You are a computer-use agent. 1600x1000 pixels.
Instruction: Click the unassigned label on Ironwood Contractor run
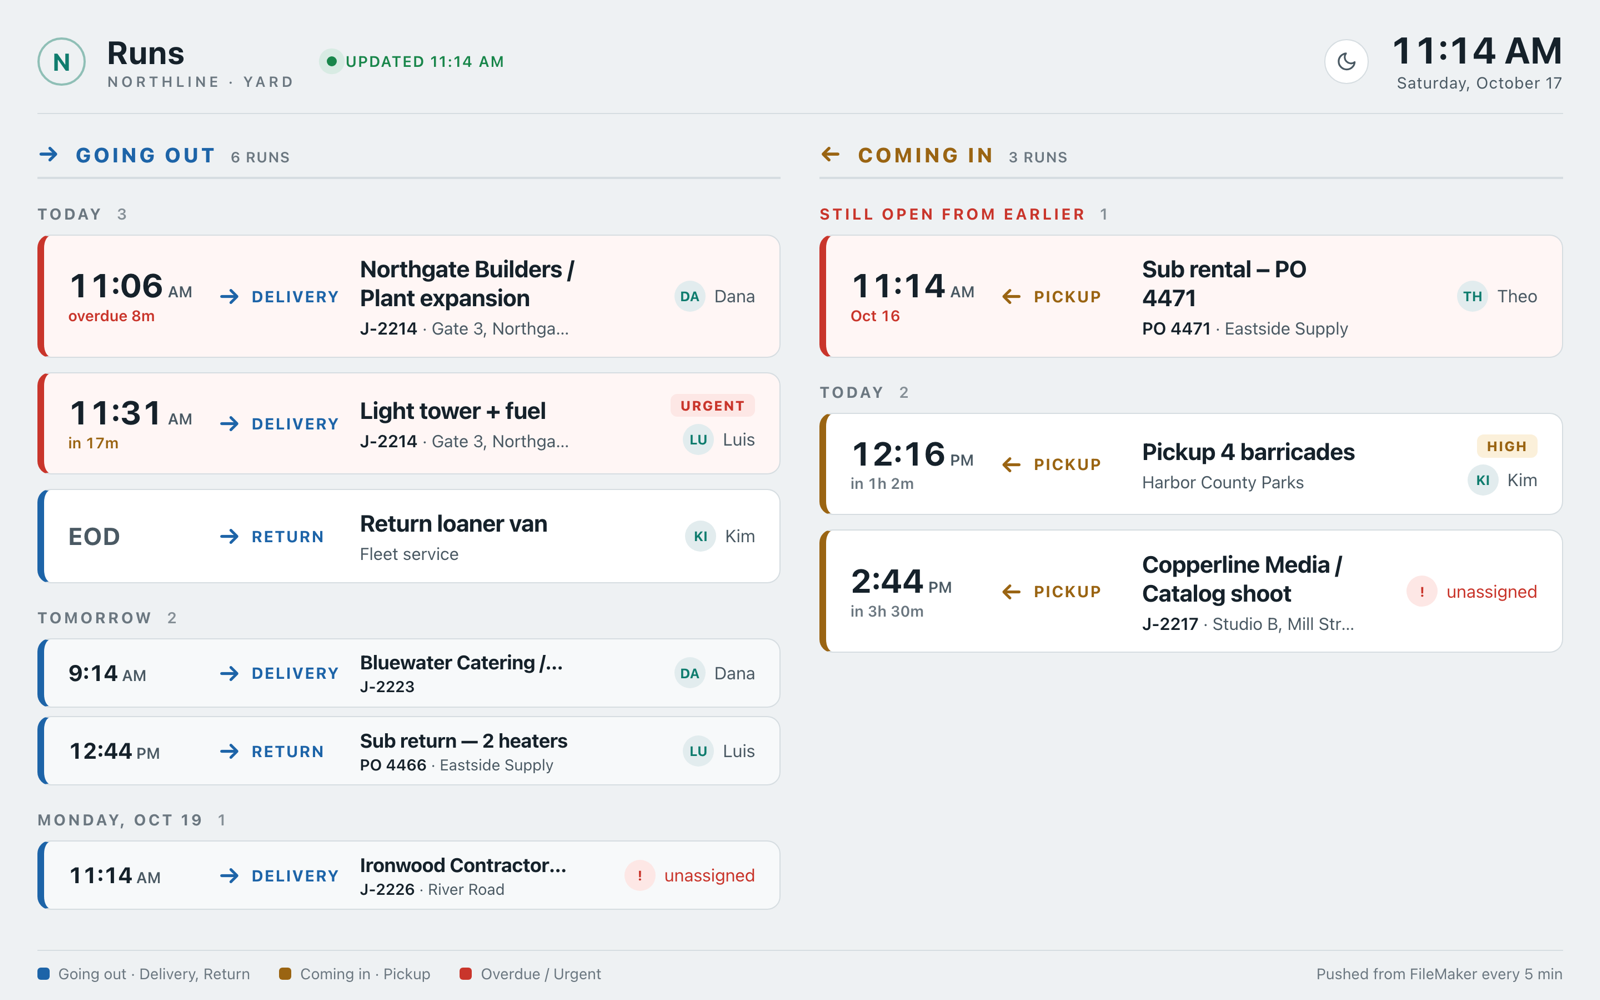(709, 876)
